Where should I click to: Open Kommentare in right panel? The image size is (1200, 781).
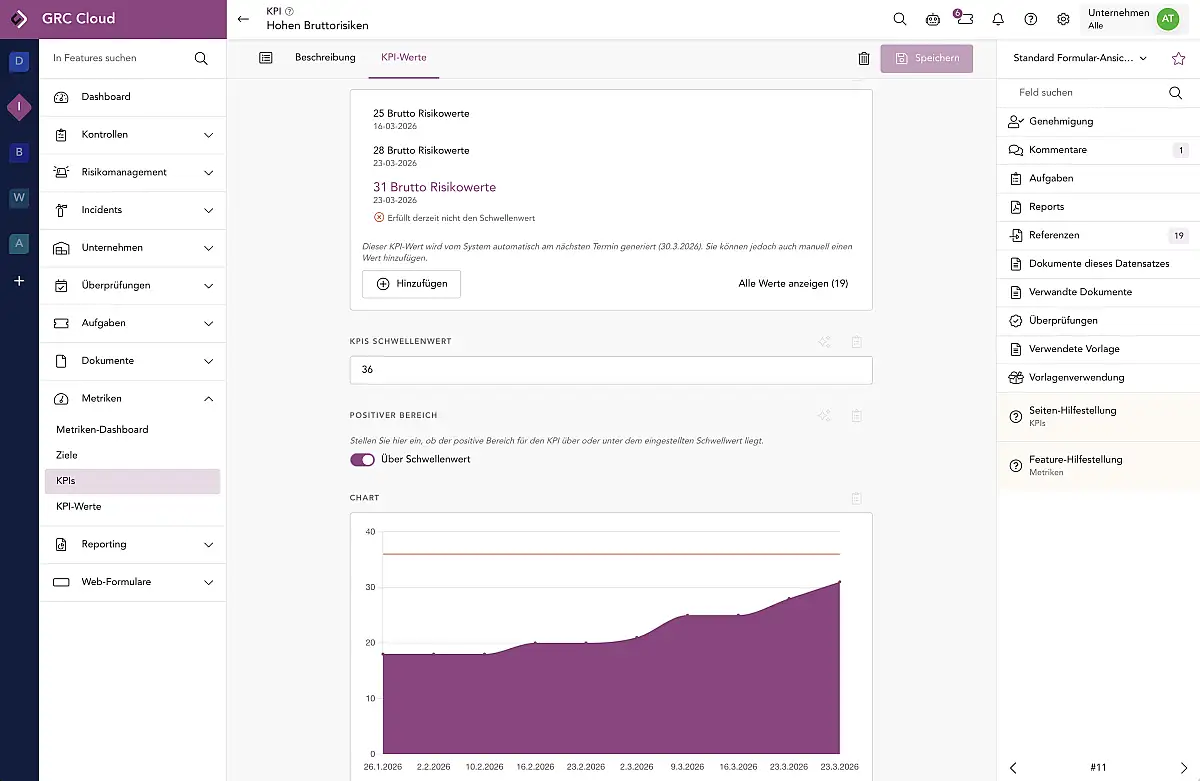pyautogui.click(x=1057, y=150)
